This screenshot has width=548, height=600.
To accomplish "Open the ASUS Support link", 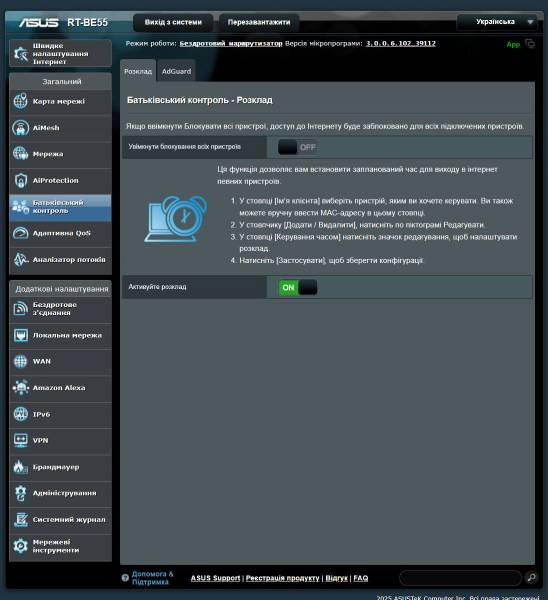I will (215, 578).
